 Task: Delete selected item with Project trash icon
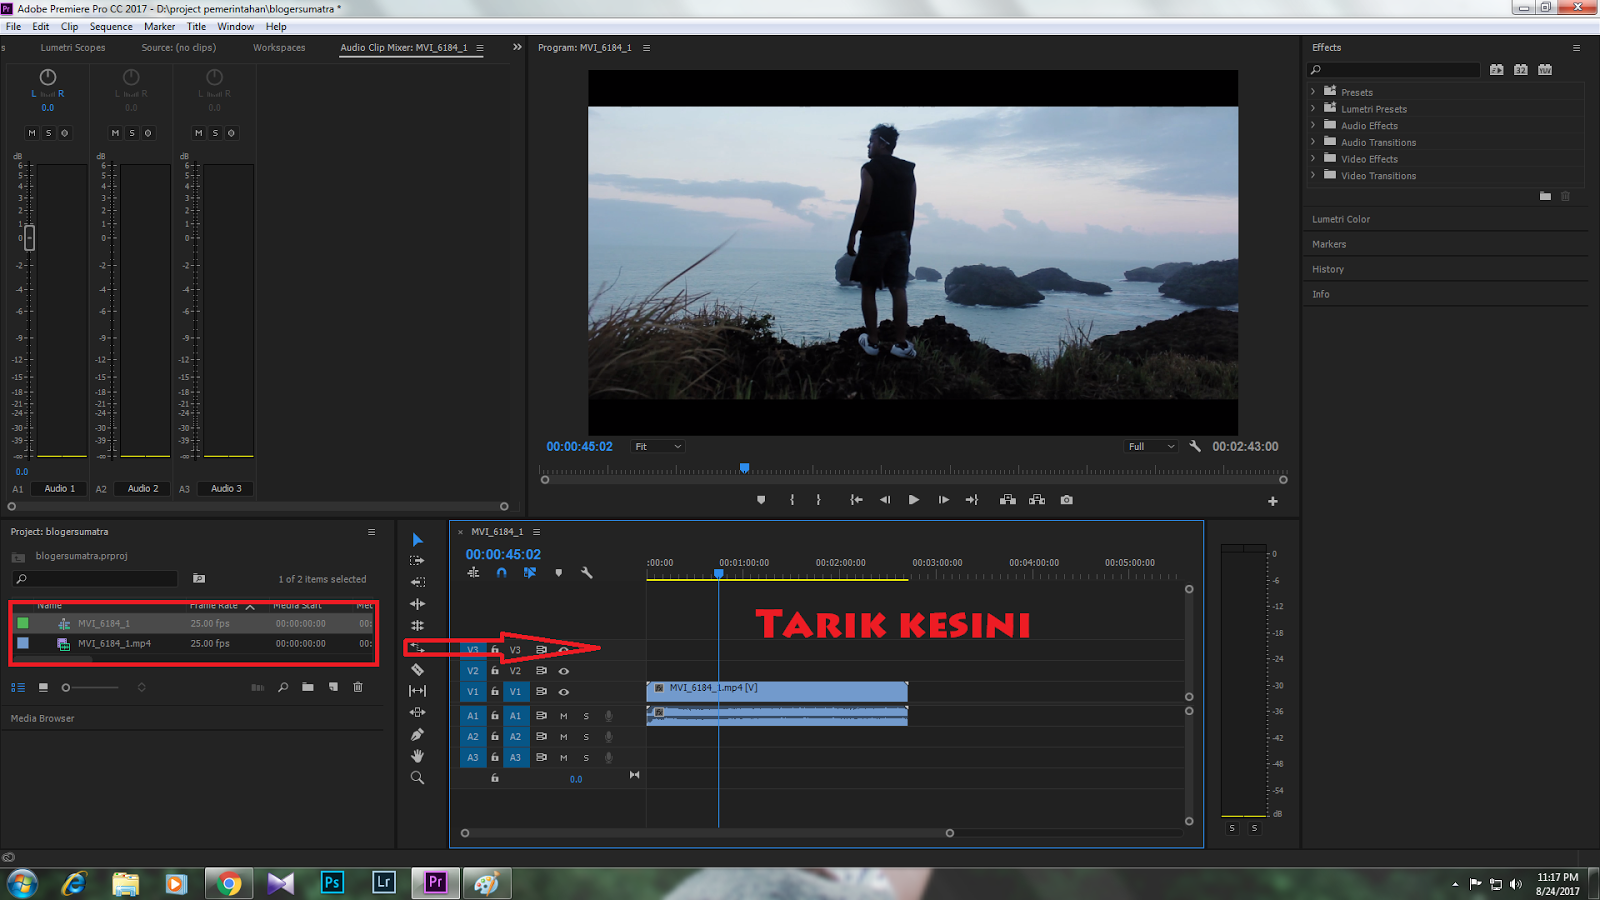358,687
